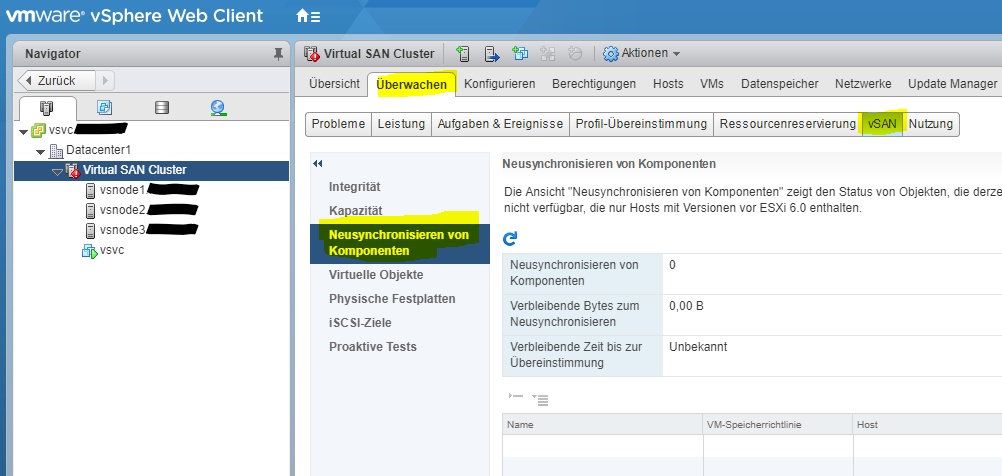Select host vsnode1 in tree

(x=123, y=190)
